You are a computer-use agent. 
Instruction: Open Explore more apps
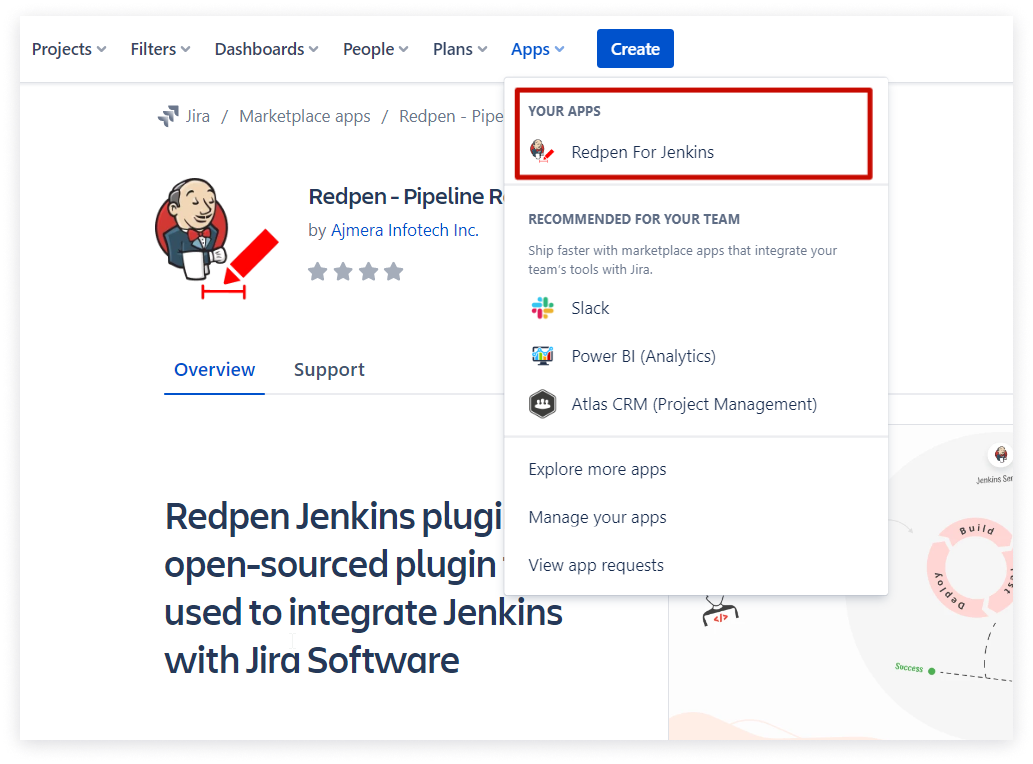point(598,470)
